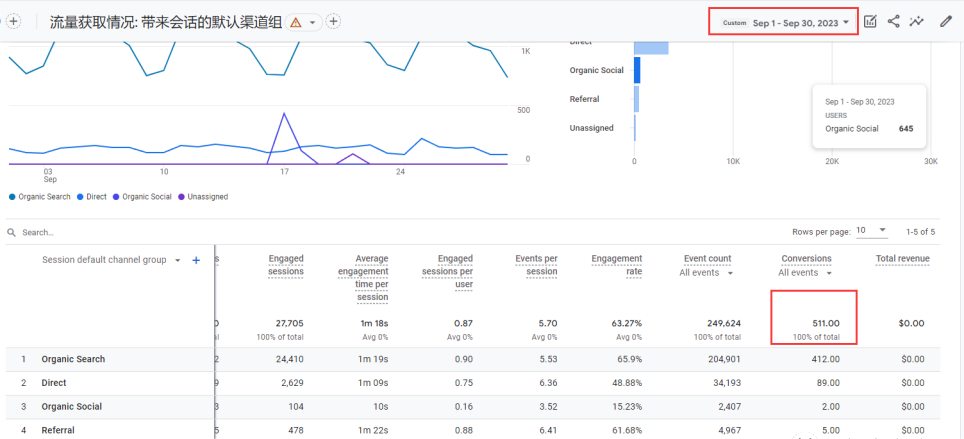Open the customize report pencil icon
This screenshot has width=964, height=439.
tap(946, 21)
